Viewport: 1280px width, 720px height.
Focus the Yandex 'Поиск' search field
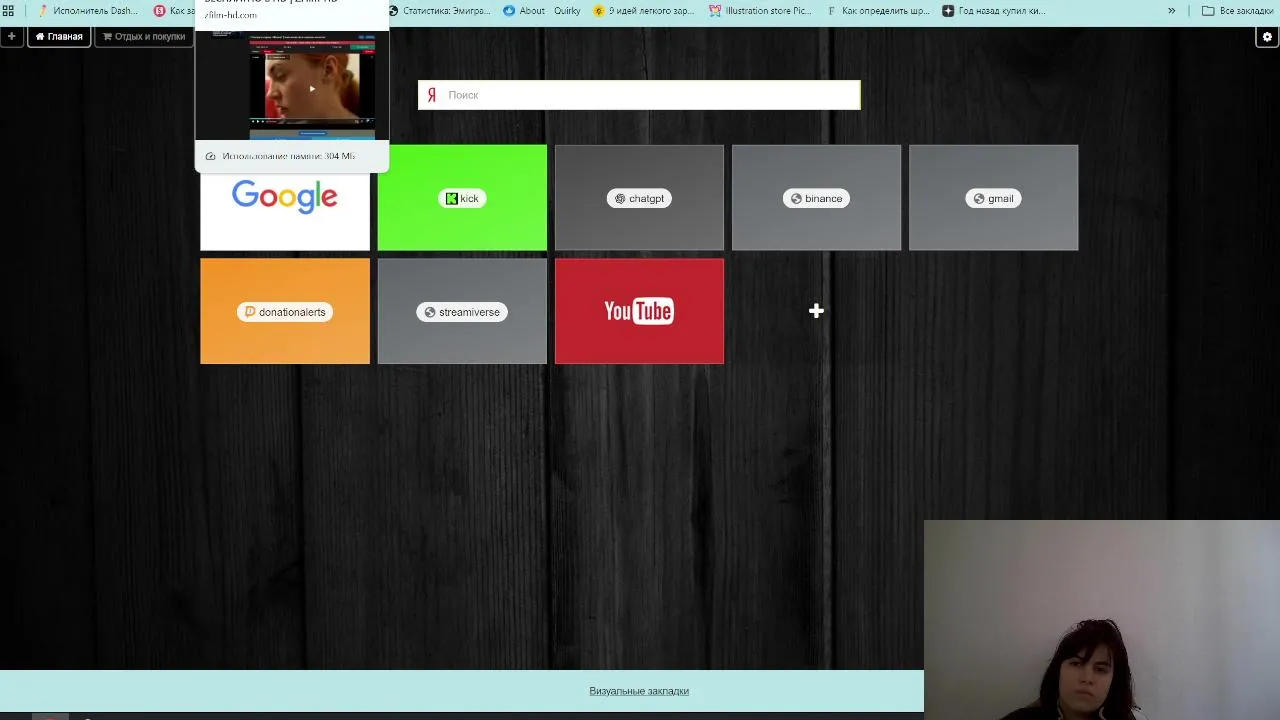tap(639, 95)
